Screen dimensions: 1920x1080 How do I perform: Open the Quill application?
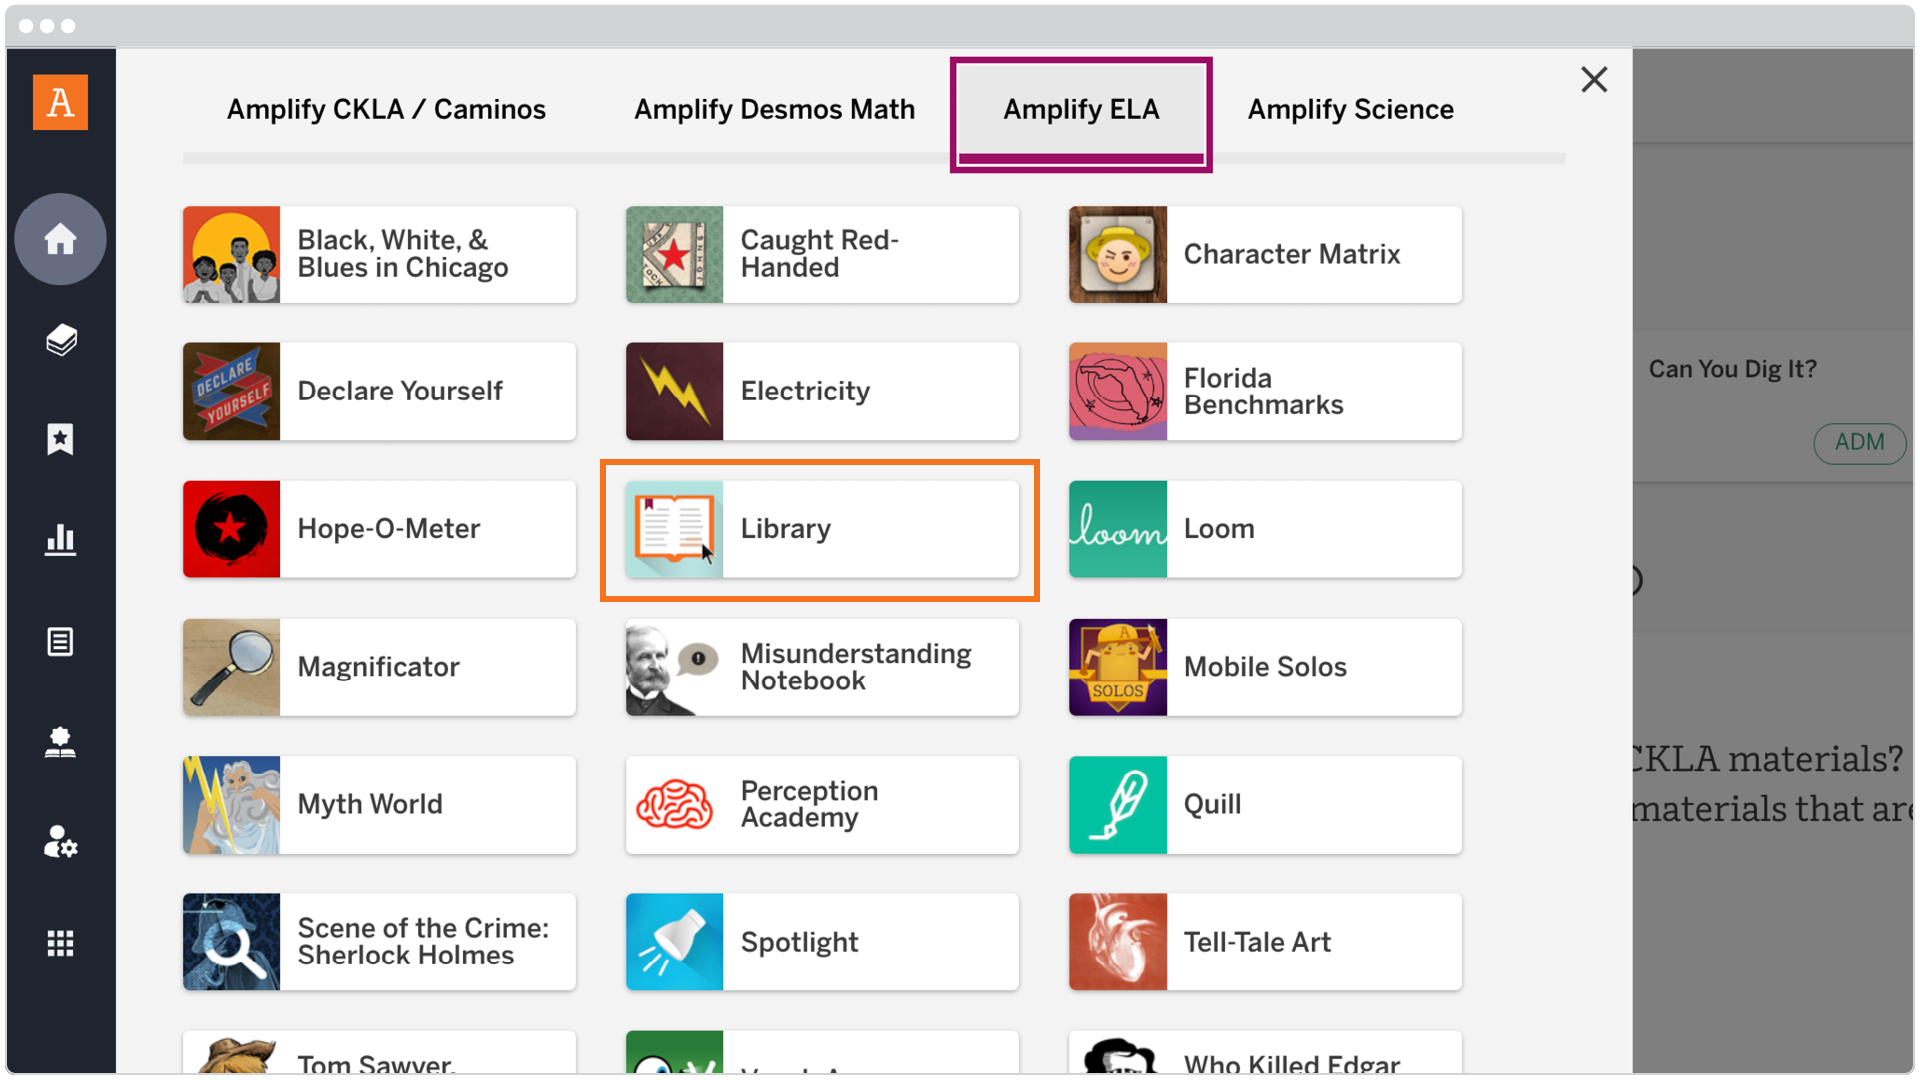click(x=1263, y=805)
